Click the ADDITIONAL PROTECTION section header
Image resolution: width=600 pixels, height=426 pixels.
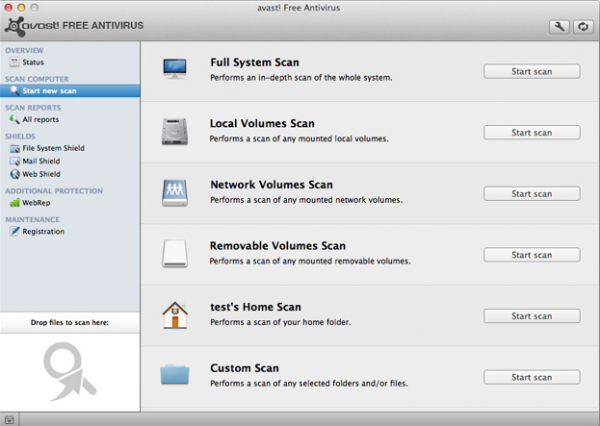(x=54, y=191)
